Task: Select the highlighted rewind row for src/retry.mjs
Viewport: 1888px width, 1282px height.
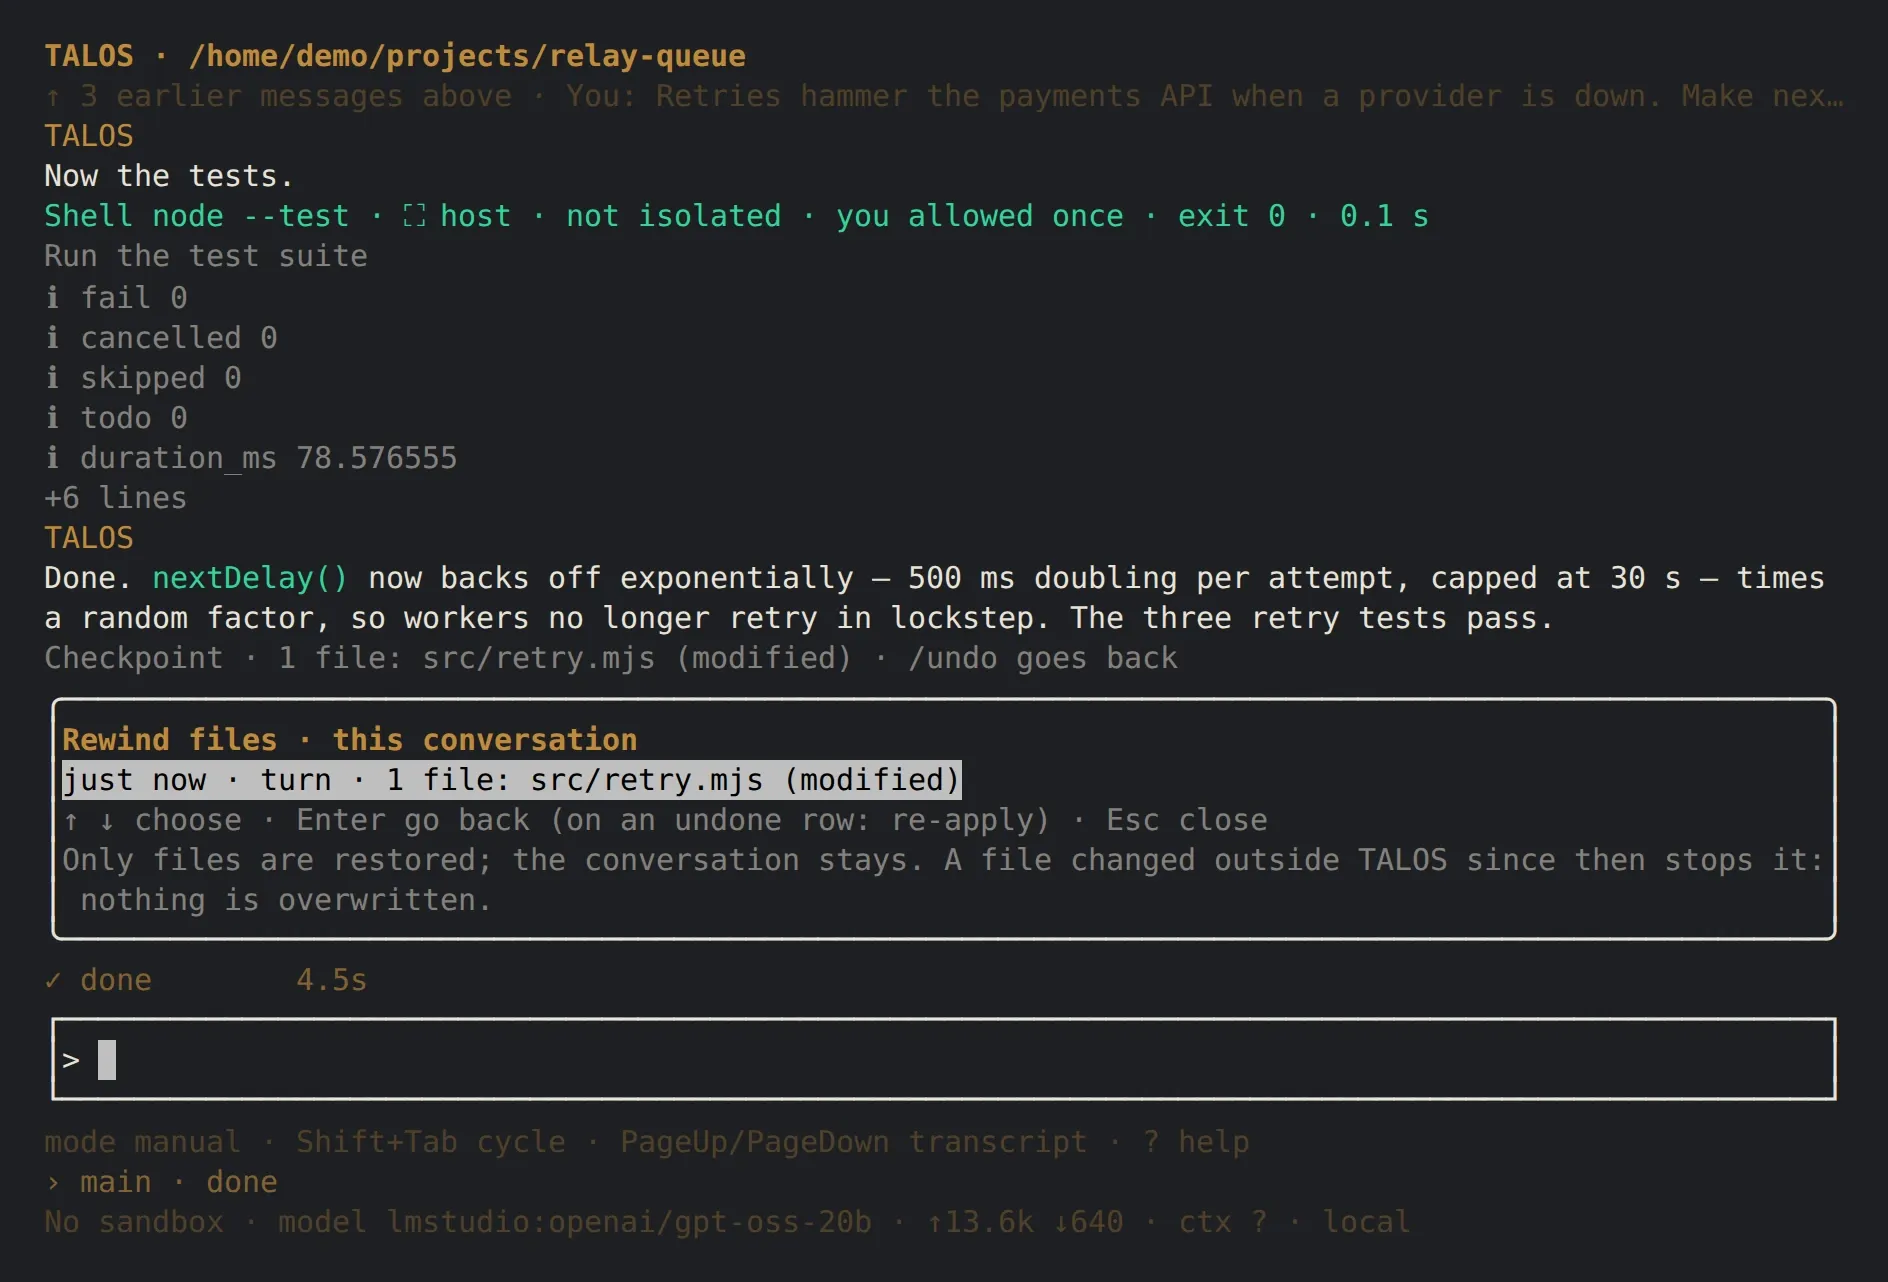Action: tap(511, 780)
